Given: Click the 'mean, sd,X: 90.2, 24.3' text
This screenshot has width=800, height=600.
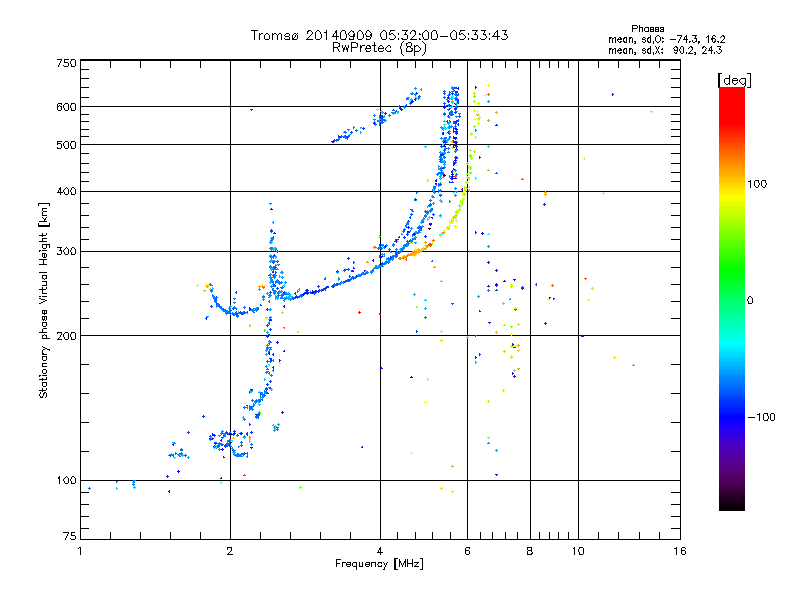Looking at the screenshot, I should pos(665,50).
